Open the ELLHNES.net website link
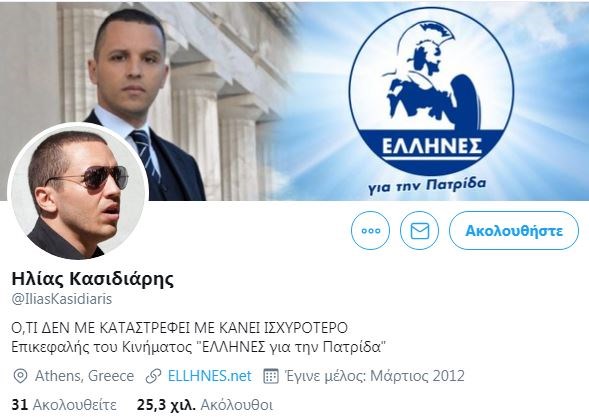The image size is (589, 419). [210, 376]
